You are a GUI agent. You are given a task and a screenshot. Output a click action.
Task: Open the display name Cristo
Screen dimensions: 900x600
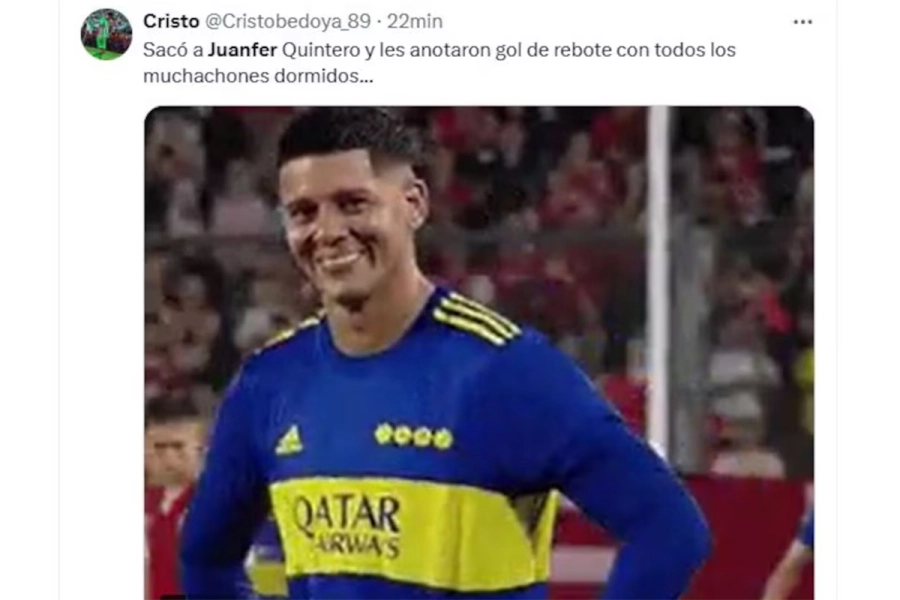point(171,21)
